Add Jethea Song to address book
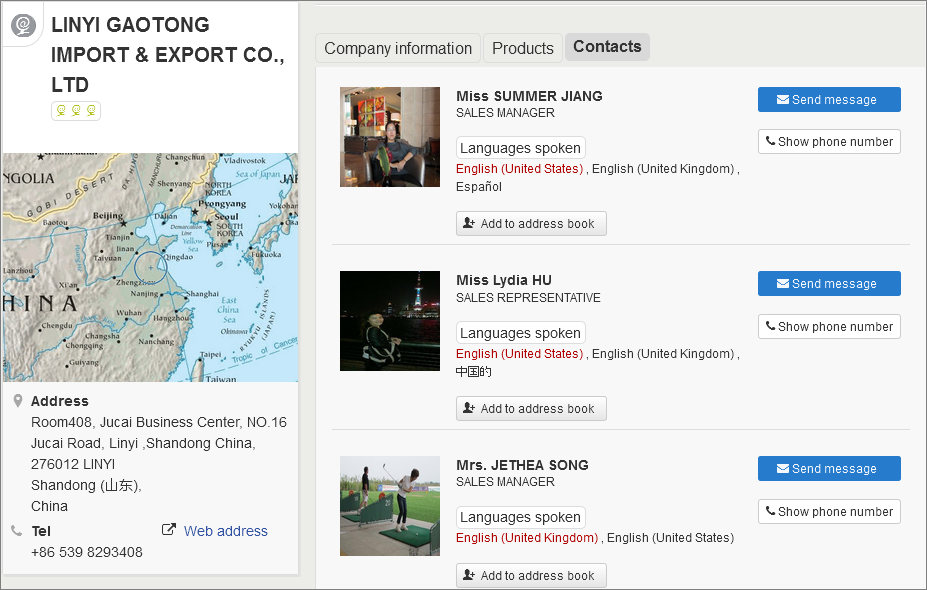 [x=531, y=575]
